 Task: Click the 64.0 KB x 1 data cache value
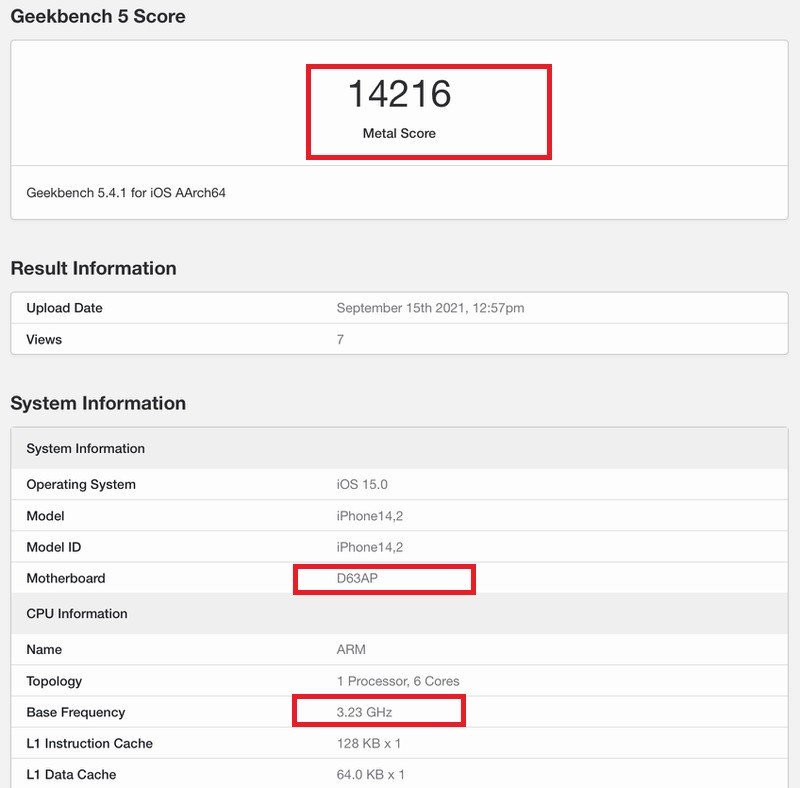click(371, 774)
